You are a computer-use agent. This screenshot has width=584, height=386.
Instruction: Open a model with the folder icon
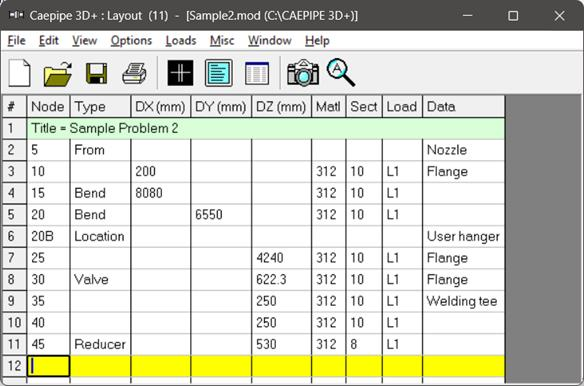pos(58,73)
